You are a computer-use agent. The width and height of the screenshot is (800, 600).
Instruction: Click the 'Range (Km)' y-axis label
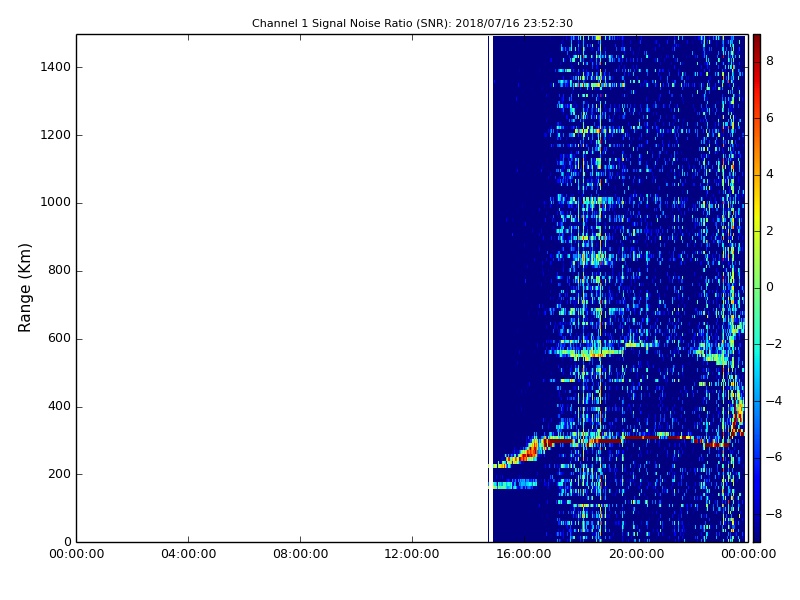(x=24, y=288)
